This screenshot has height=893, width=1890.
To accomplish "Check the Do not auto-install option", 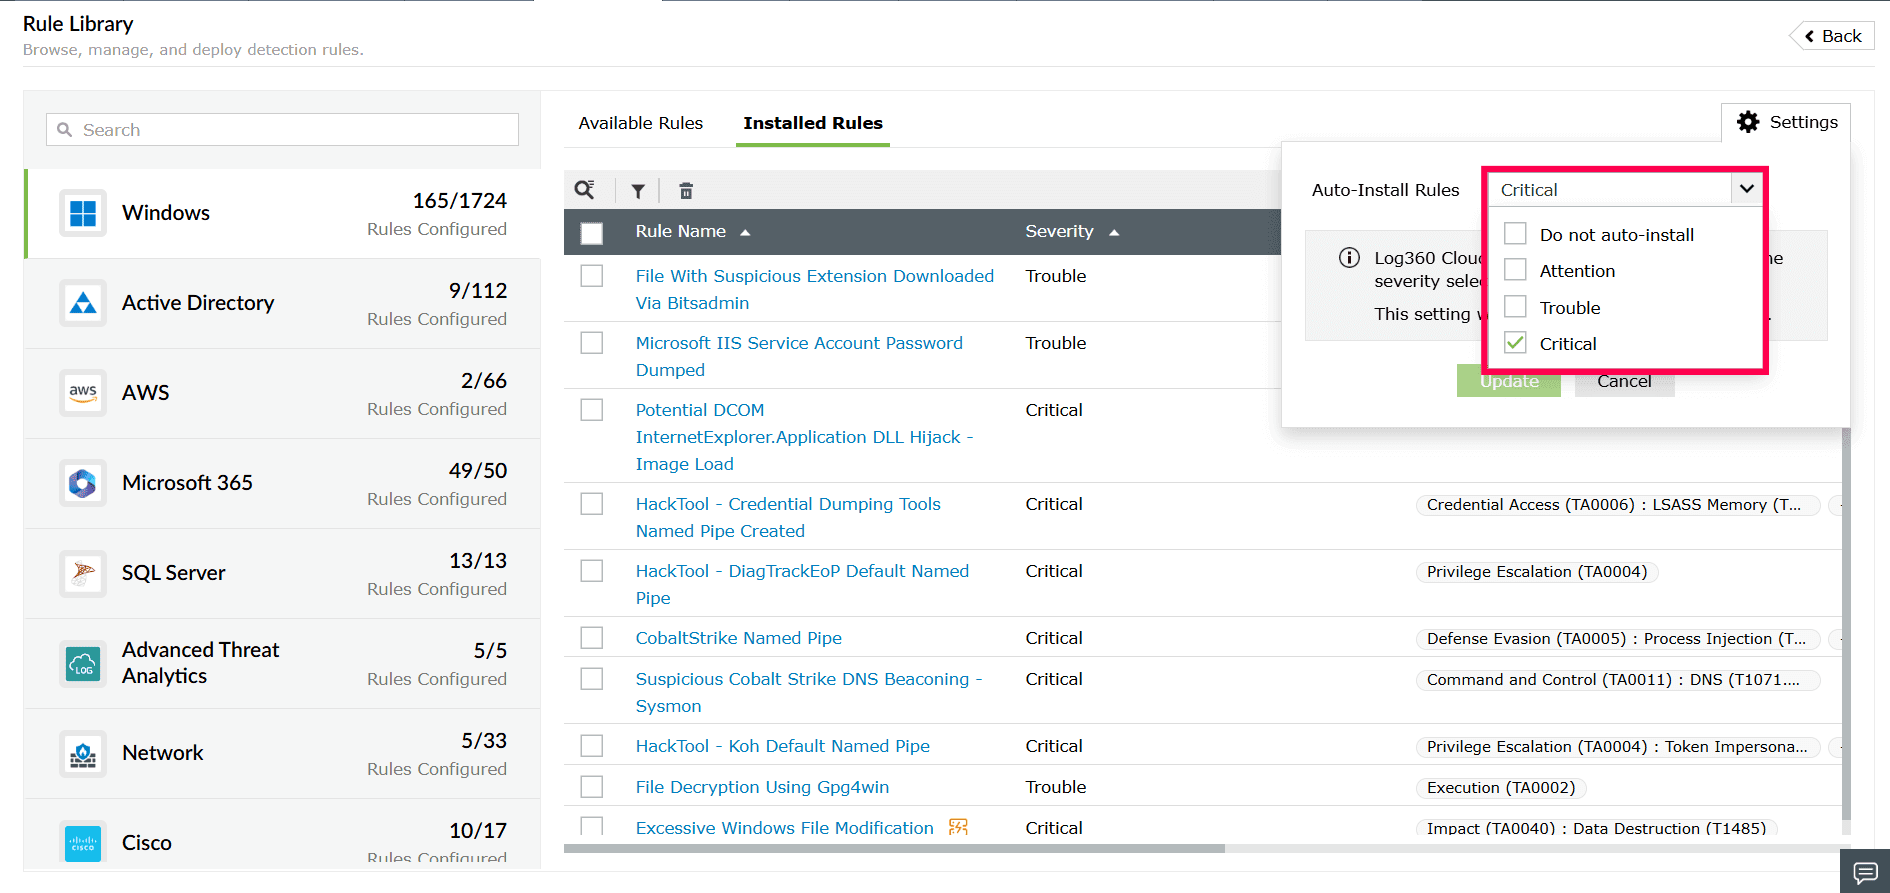I will click(x=1516, y=234).
